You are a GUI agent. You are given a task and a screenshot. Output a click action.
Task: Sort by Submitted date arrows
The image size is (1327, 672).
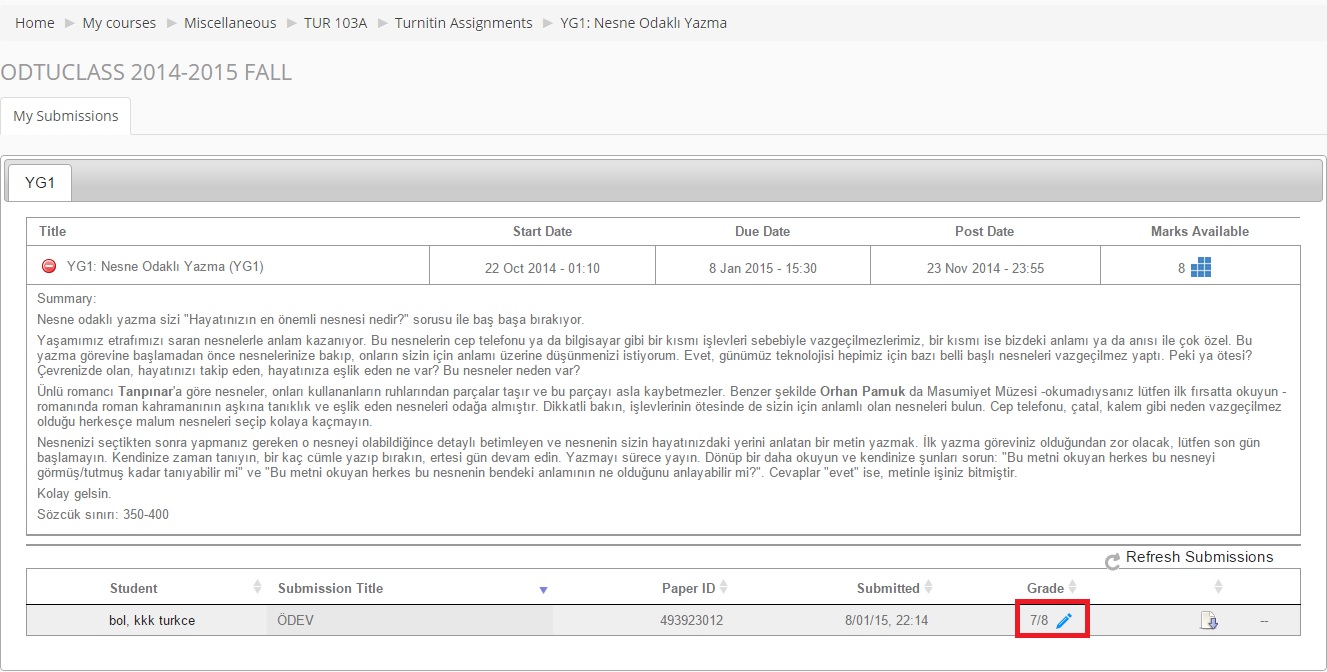click(929, 587)
